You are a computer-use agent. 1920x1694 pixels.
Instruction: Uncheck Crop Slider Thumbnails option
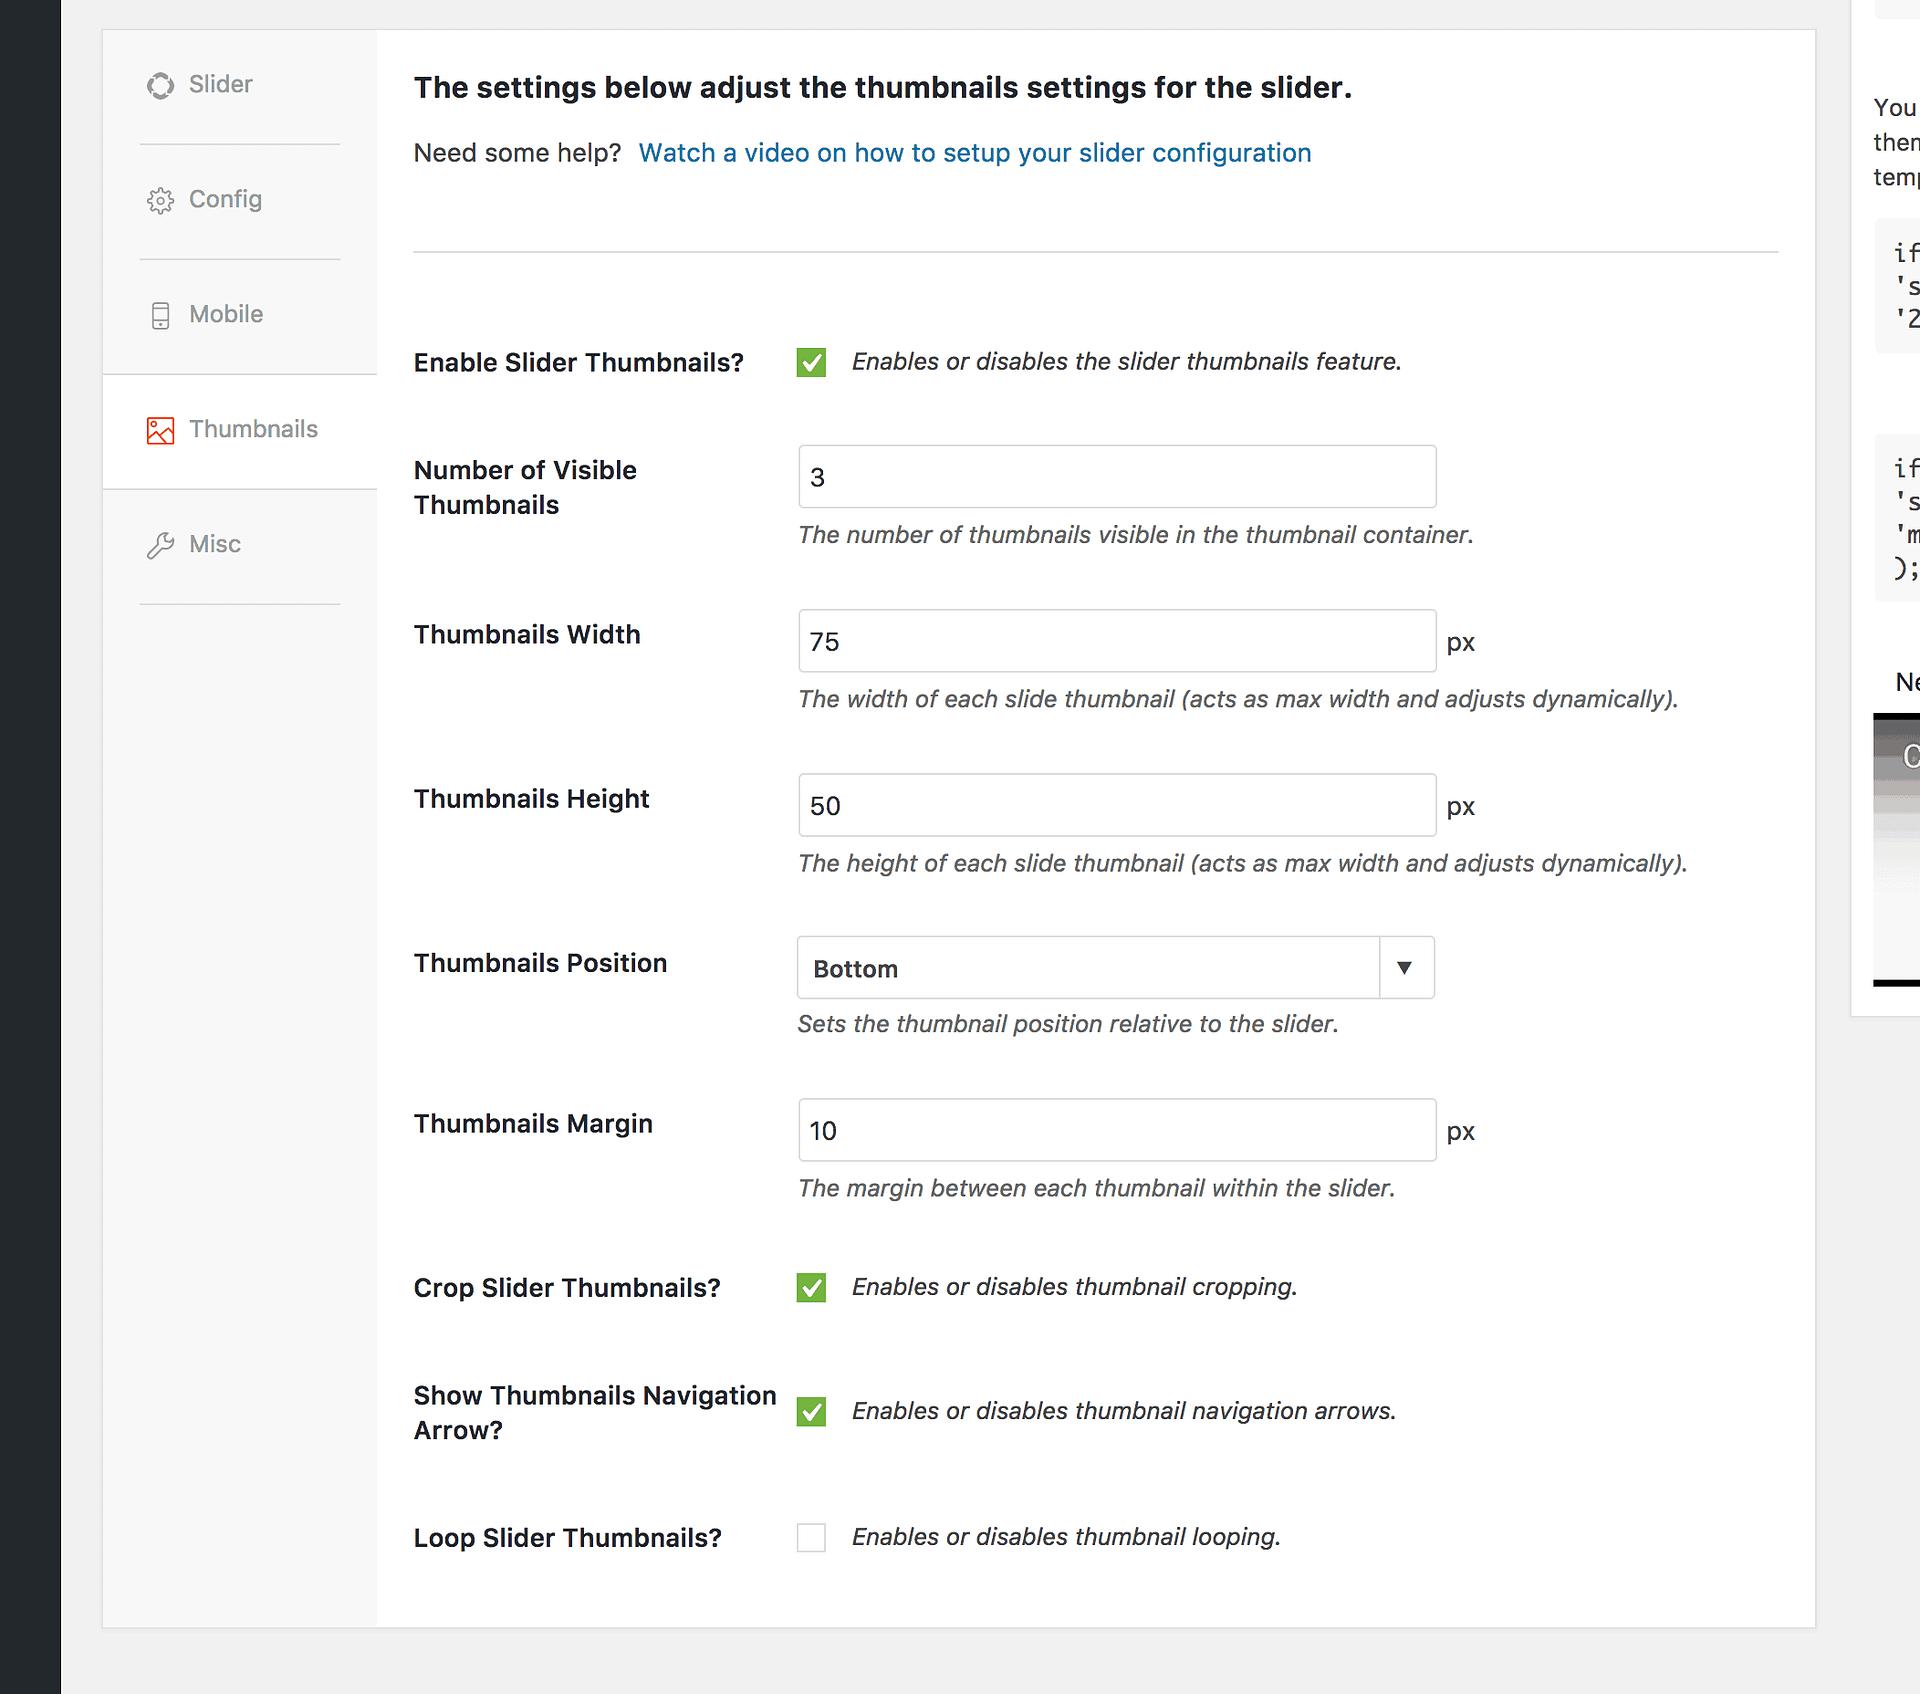(811, 1287)
